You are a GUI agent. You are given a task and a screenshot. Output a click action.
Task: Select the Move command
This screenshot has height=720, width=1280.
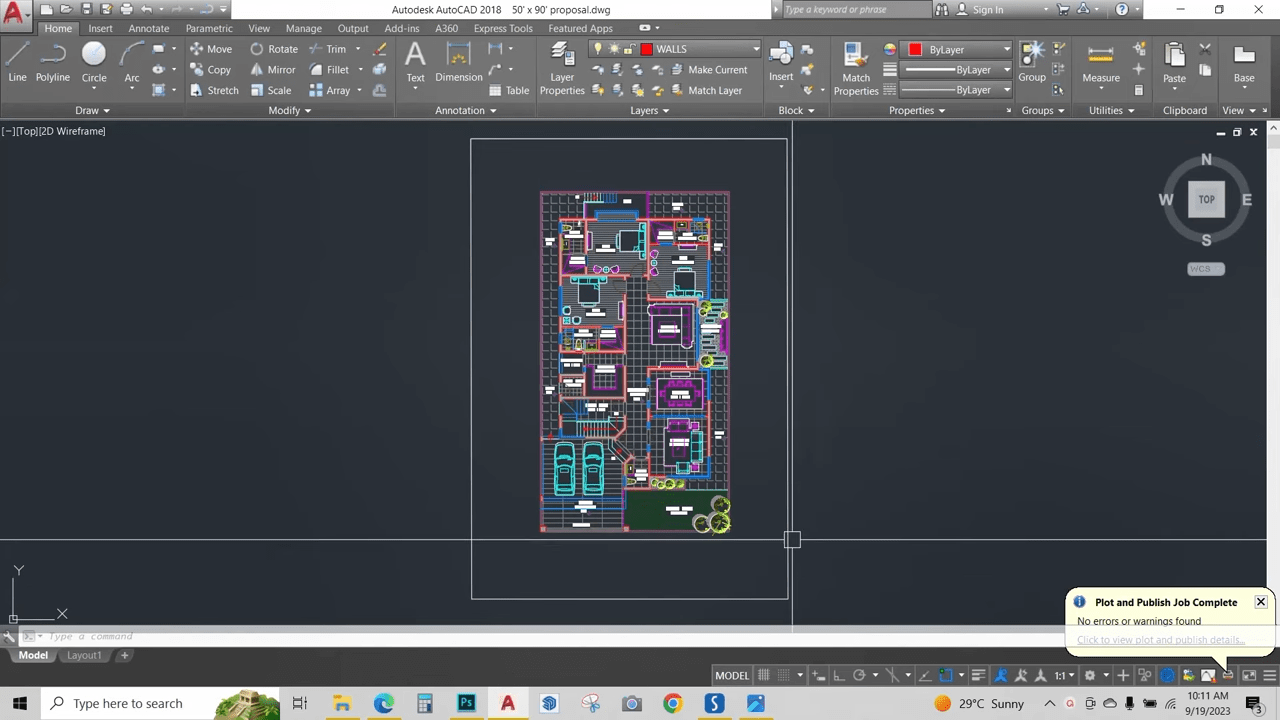pyautogui.click(x=219, y=48)
